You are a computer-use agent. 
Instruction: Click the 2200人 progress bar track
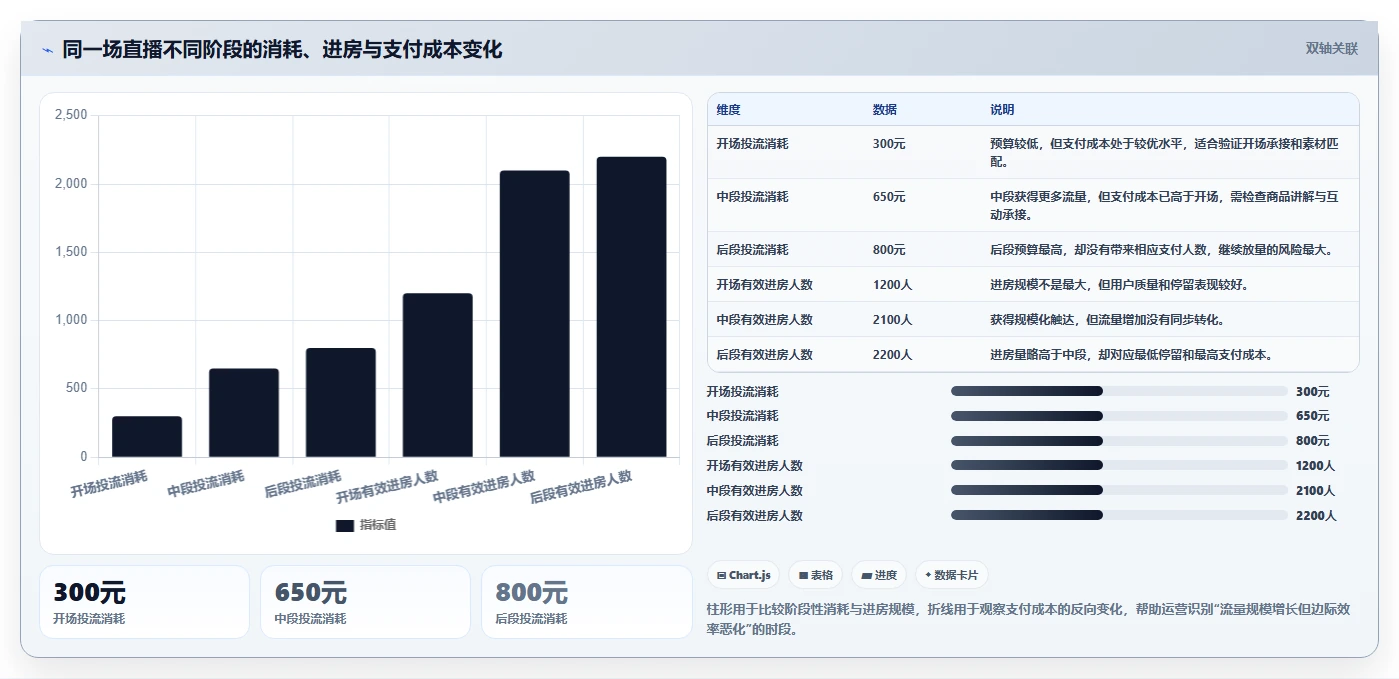[x=1119, y=515]
